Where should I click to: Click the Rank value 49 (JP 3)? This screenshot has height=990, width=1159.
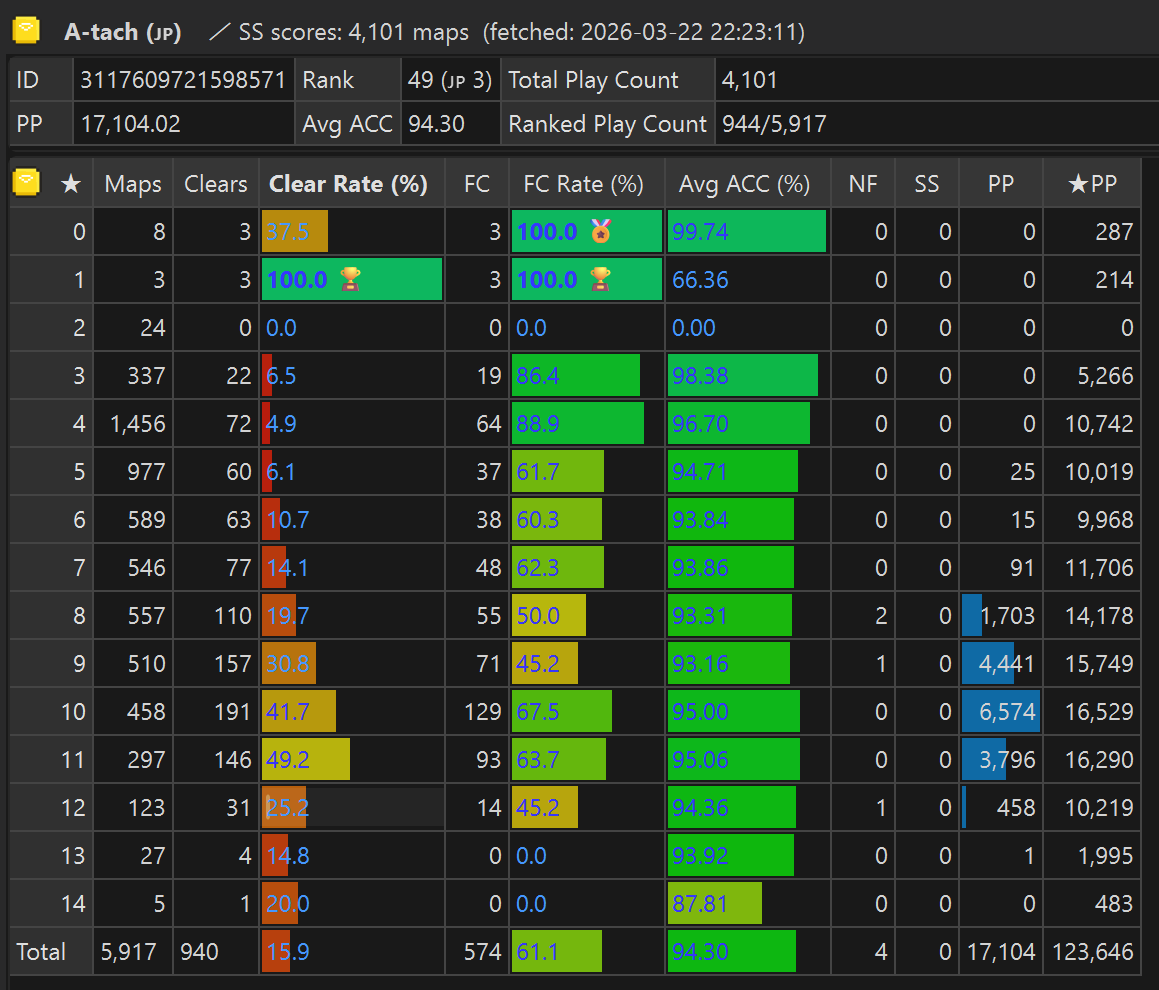click(450, 80)
